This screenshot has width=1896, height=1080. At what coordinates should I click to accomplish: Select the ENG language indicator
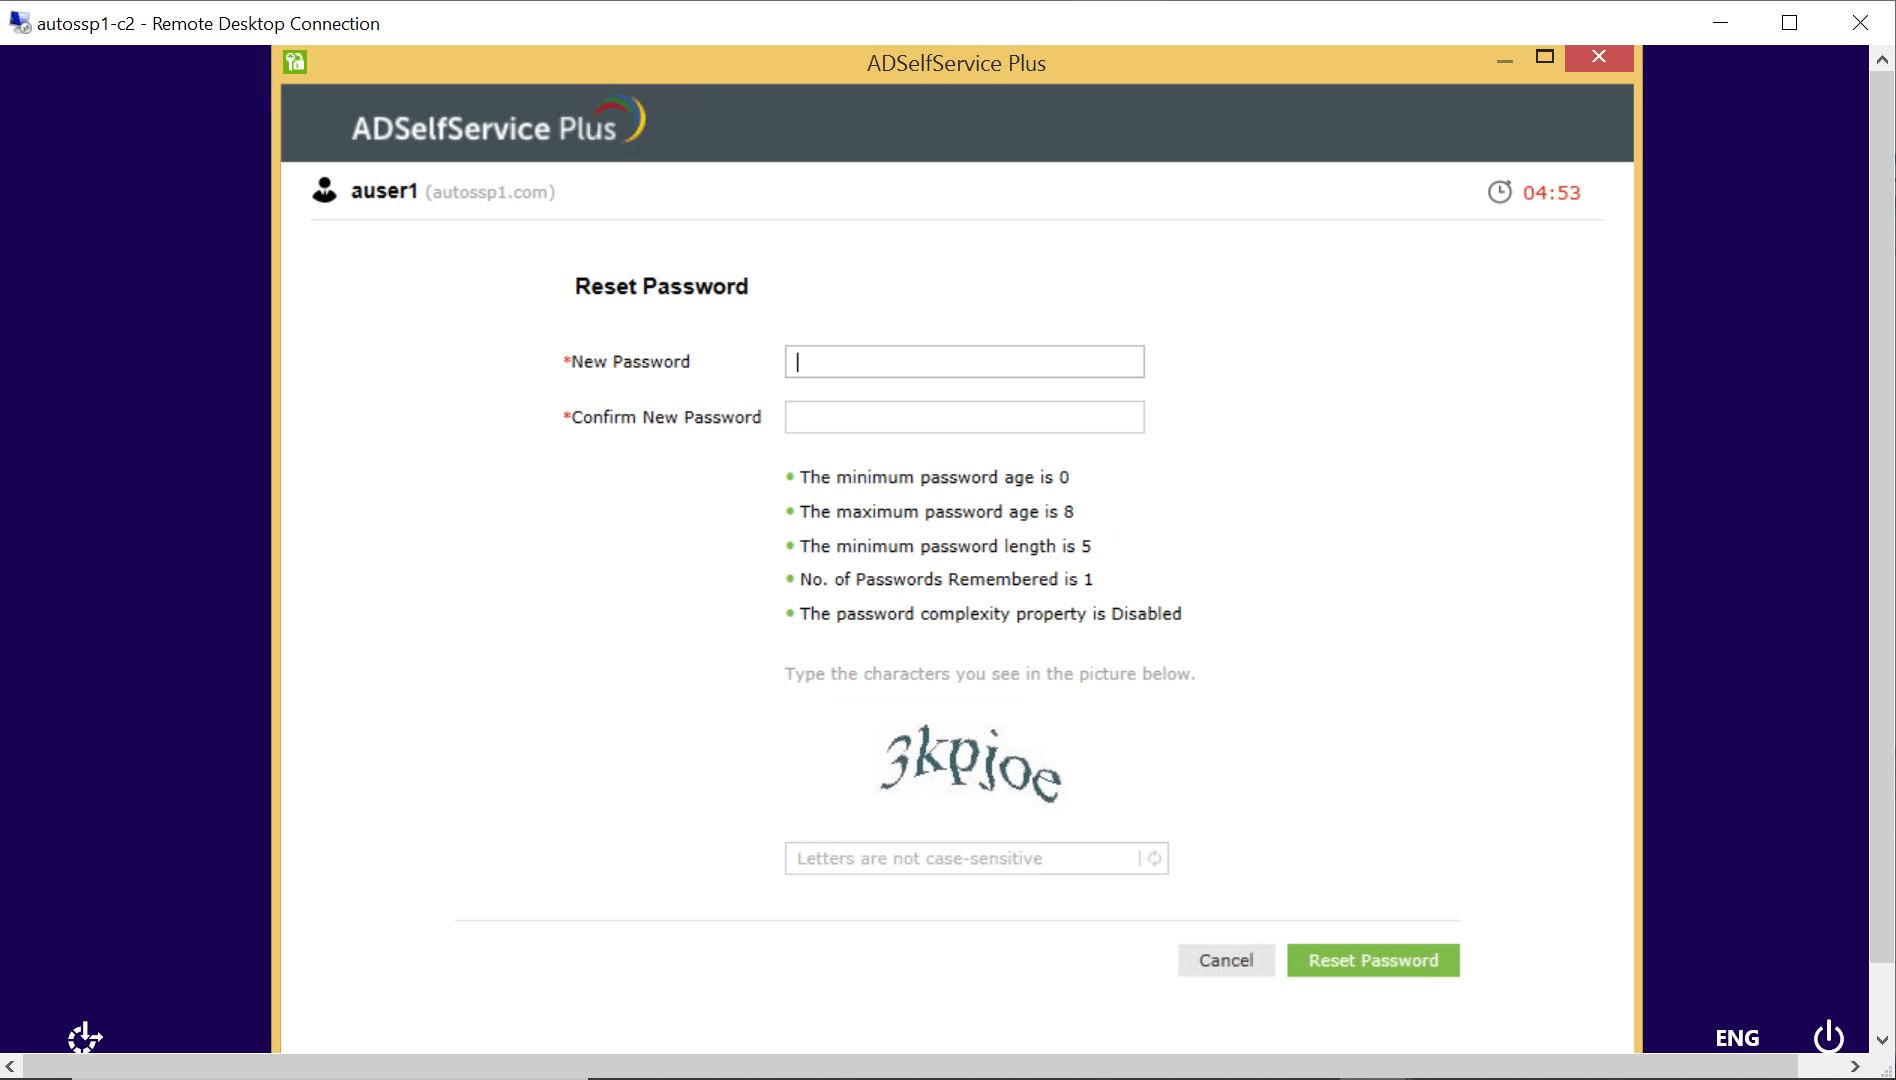[x=1737, y=1038]
